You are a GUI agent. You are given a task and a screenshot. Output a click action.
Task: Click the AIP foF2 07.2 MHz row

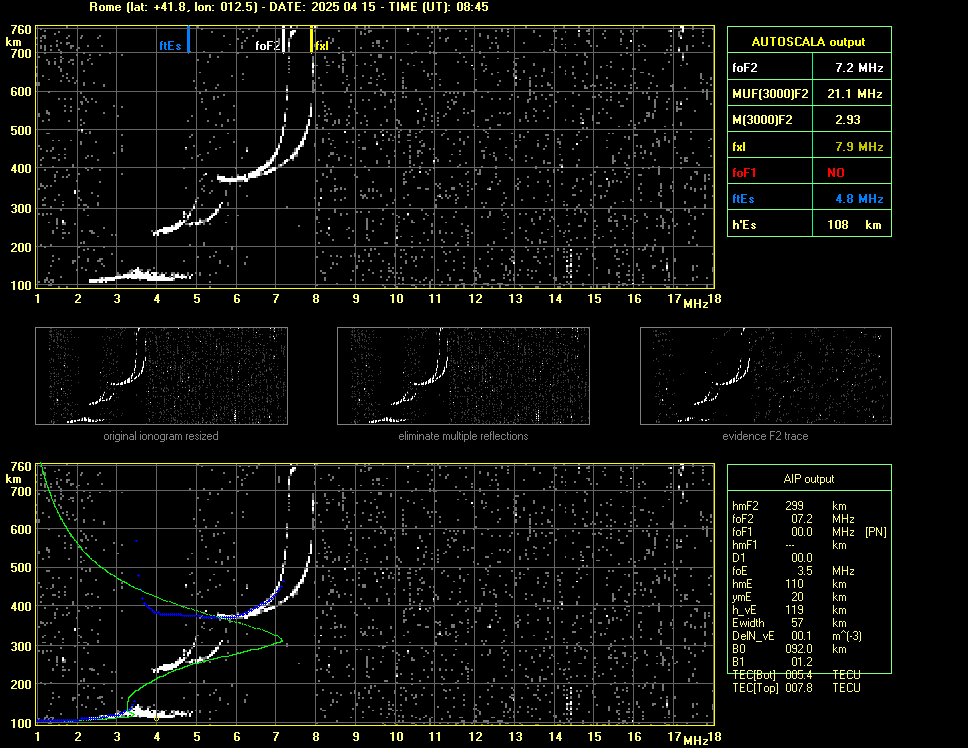pos(793,518)
